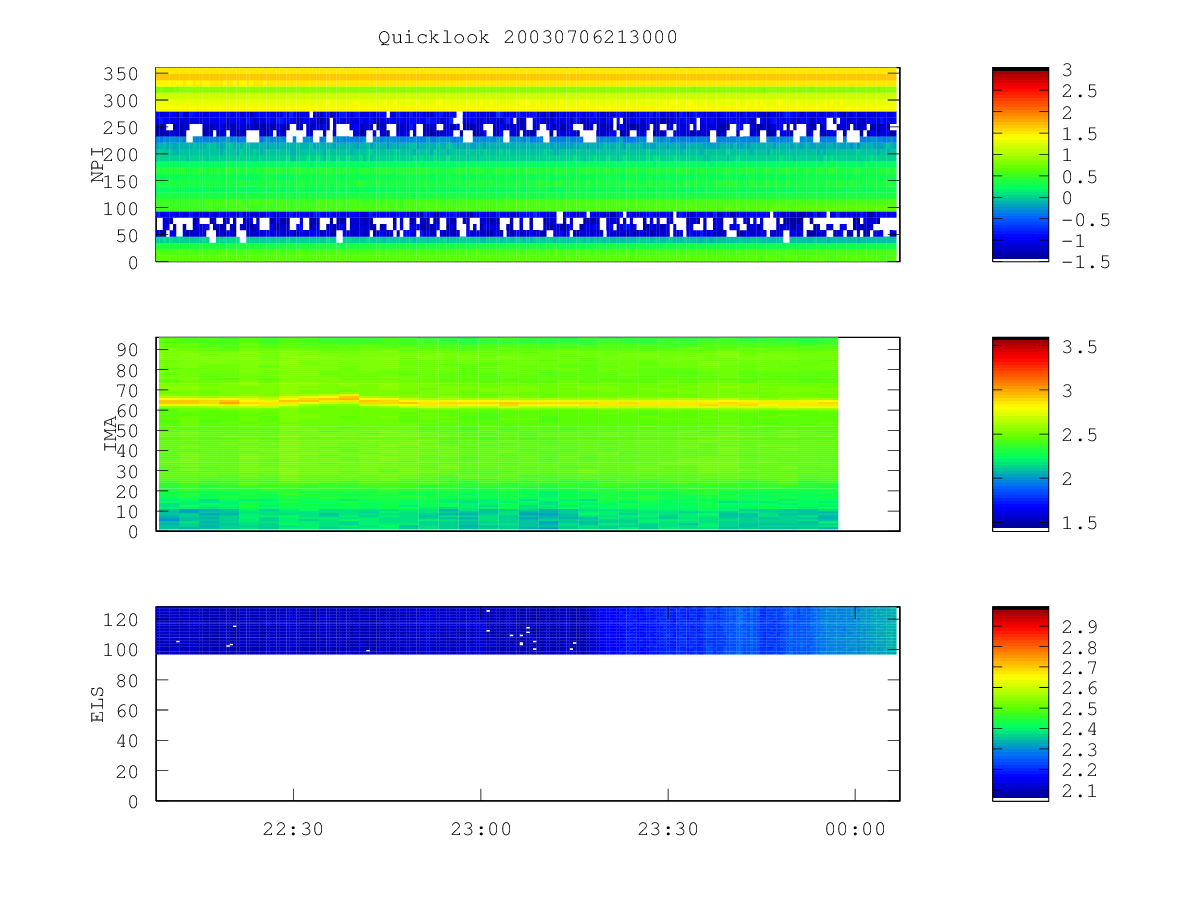Image resolution: width=1200 pixels, height=900 pixels.
Task: Click the "250" tick on NPI axis
Action: click(122, 128)
